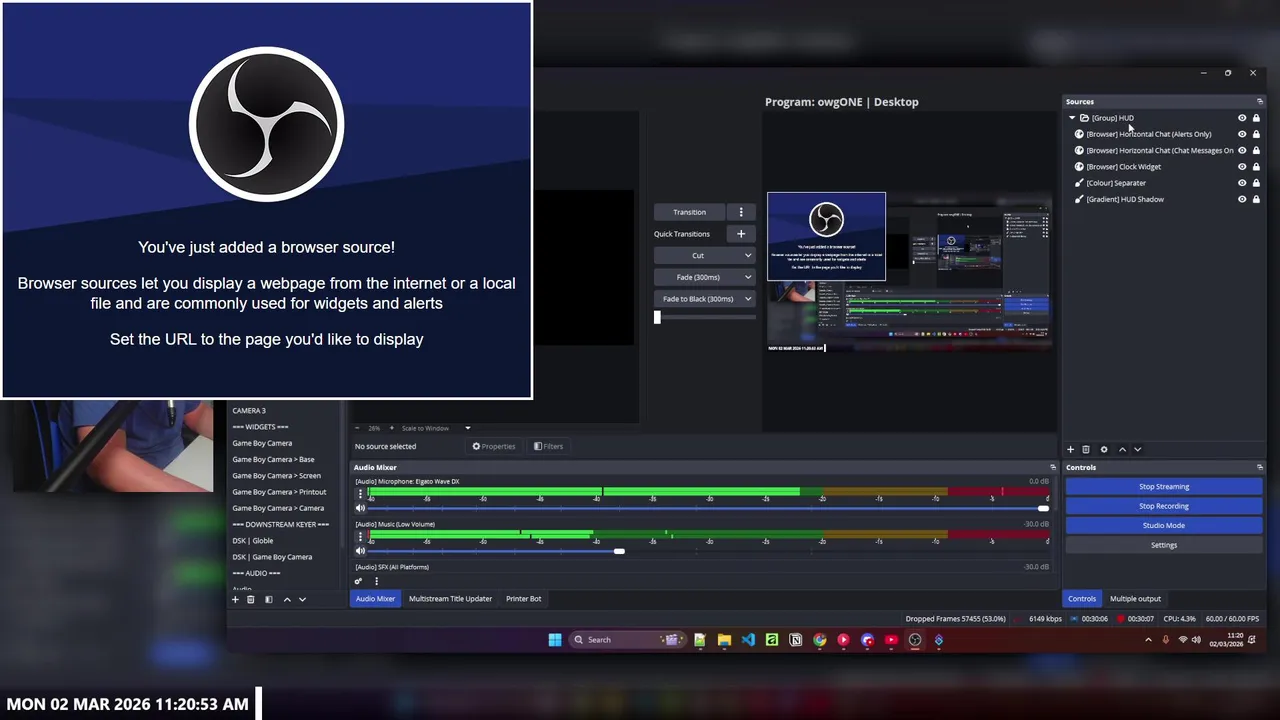1280x720 pixels.
Task: Toggle Studio Mode button
Action: [1164, 526]
